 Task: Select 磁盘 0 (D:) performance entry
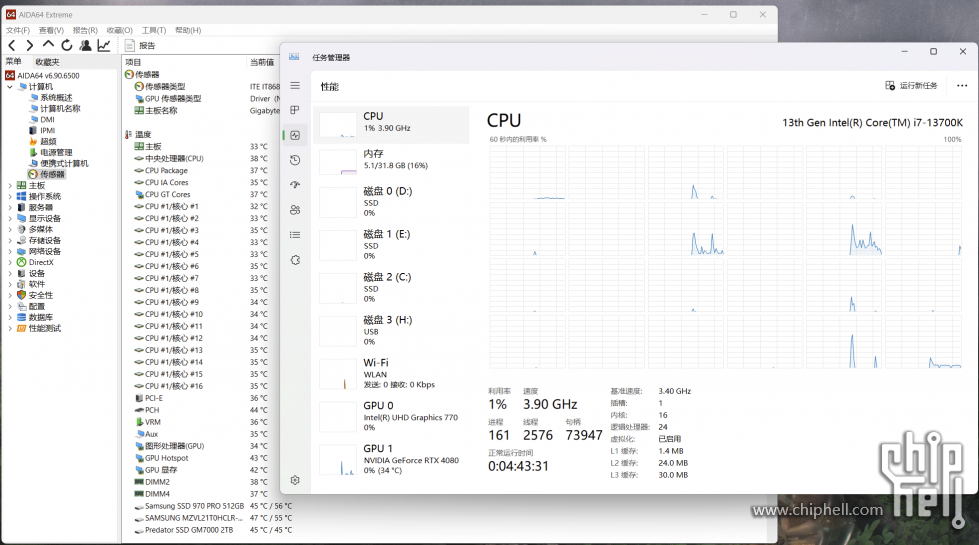[x=391, y=202]
